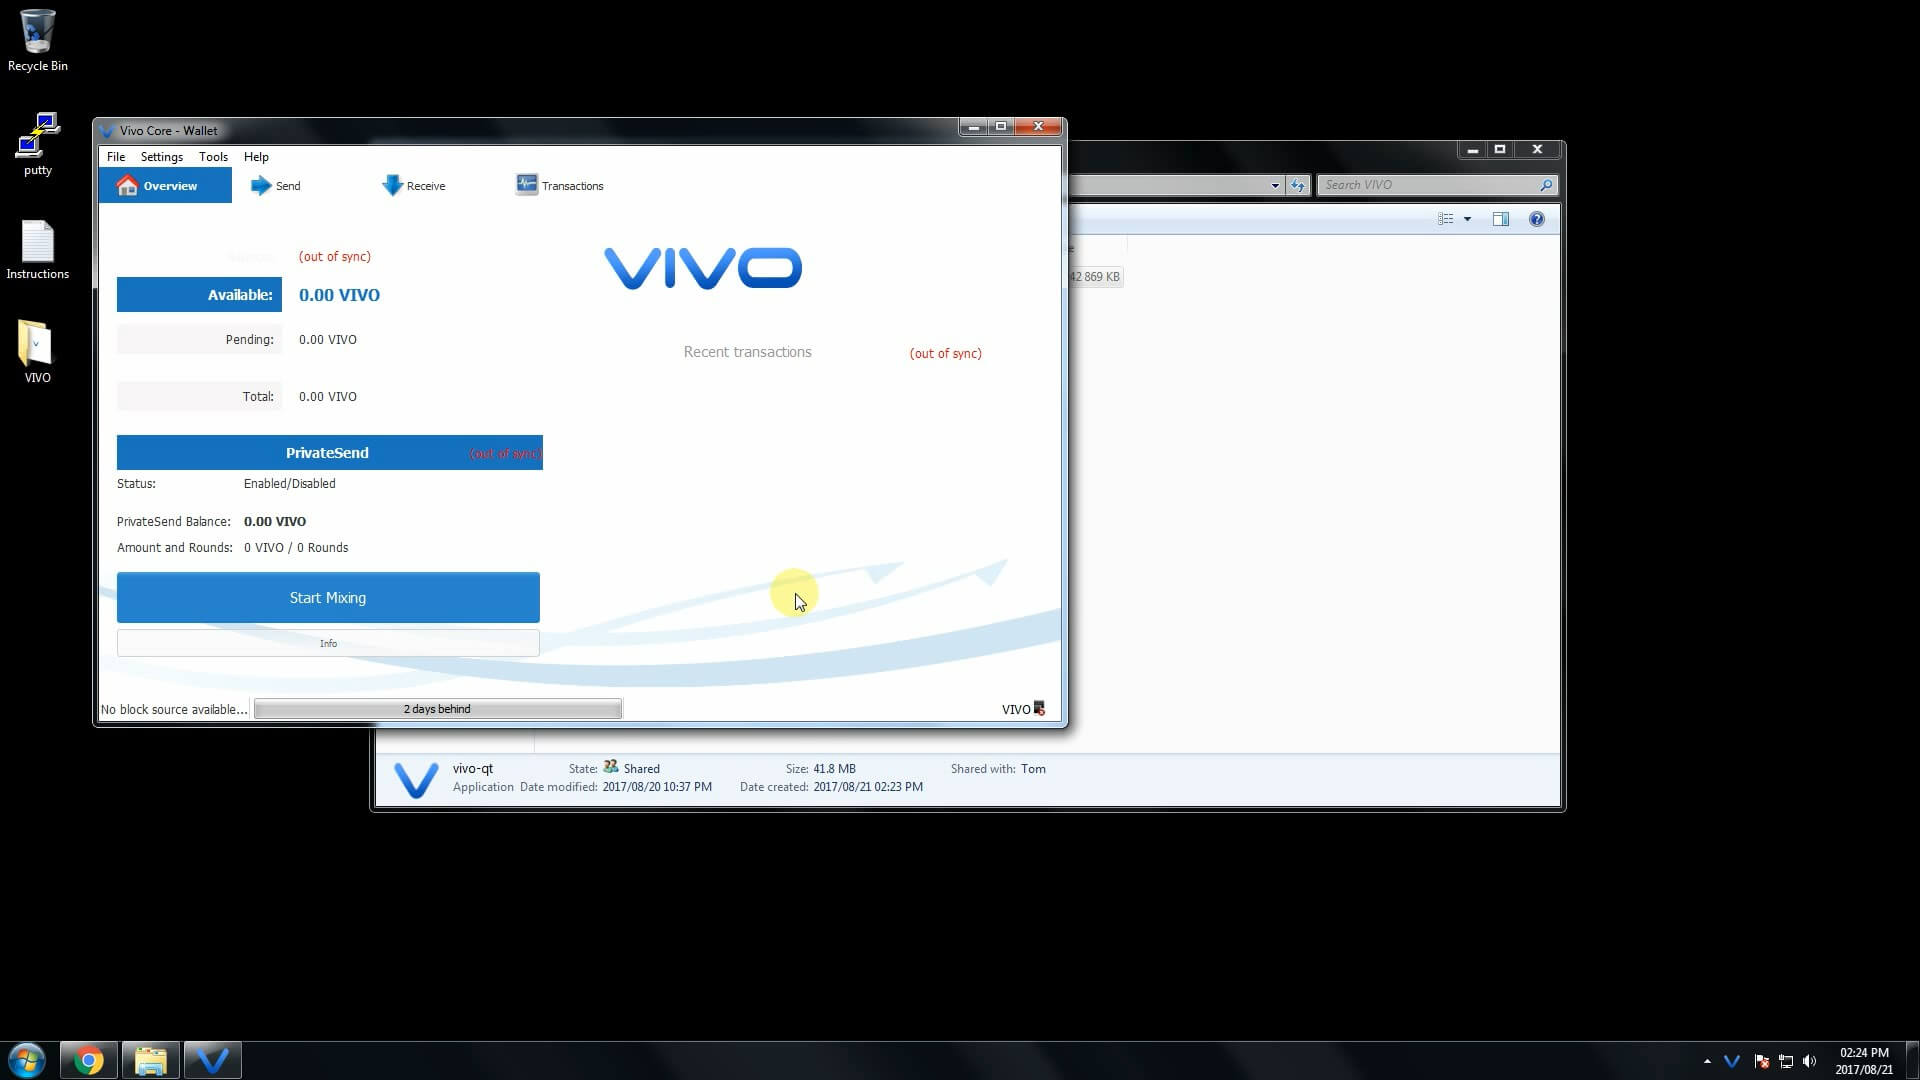Click the Info button under Start Mixing
Viewport: 1920px width, 1080px height.
(x=327, y=642)
